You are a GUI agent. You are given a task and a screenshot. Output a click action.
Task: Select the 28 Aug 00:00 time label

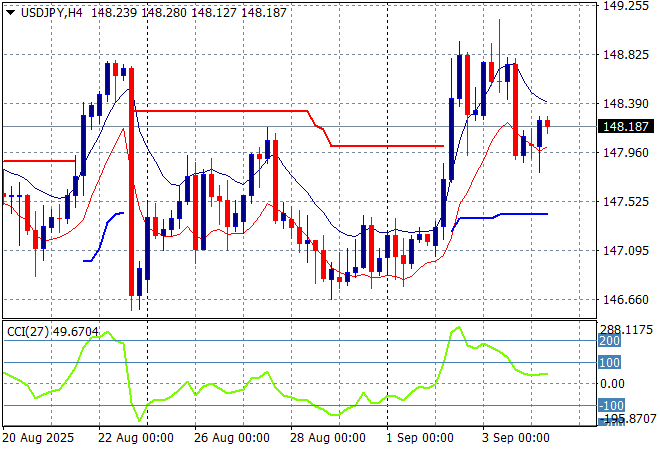pos(327,438)
